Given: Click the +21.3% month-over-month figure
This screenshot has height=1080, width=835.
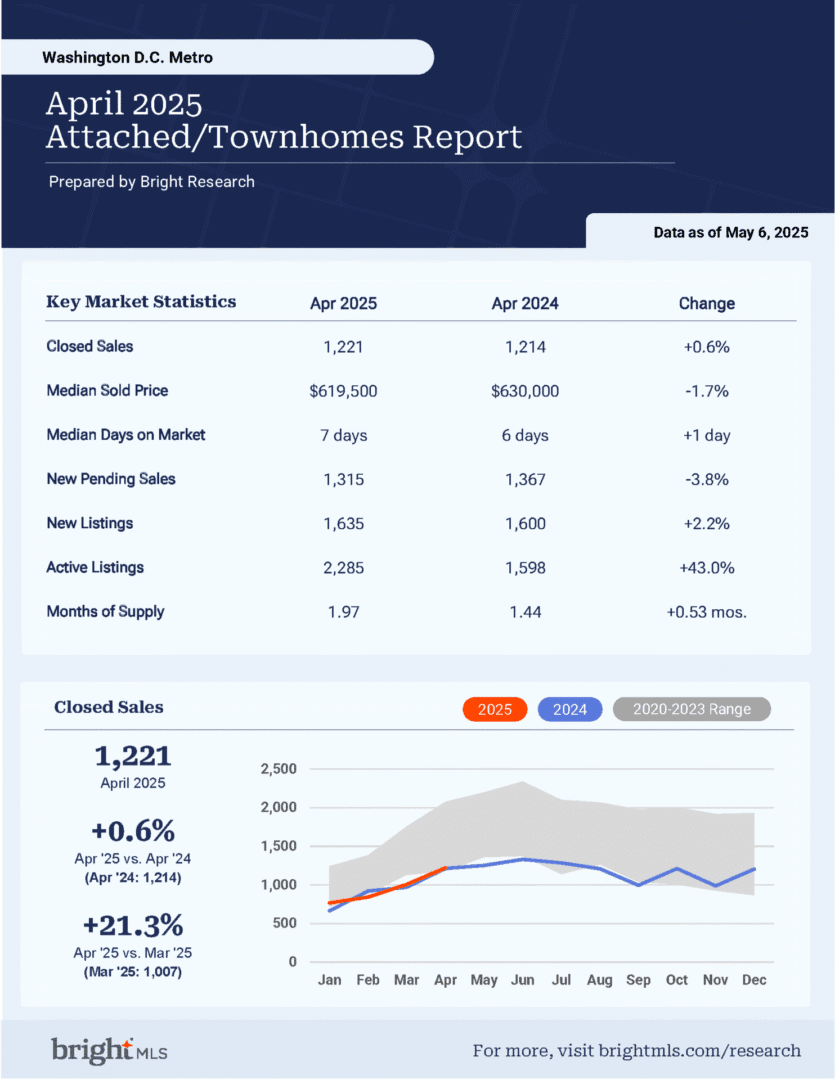Looking at the screenshot, I should (x=133, y=925).
